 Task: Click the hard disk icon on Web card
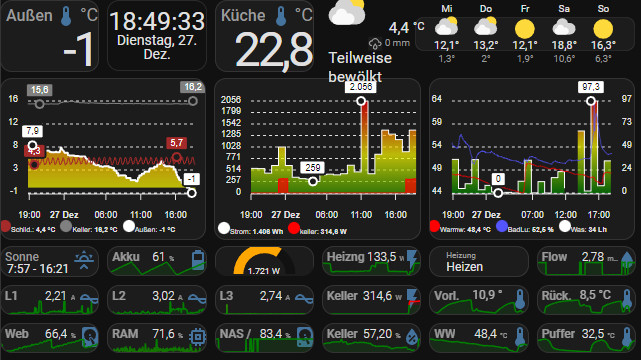tap(90, 337)
